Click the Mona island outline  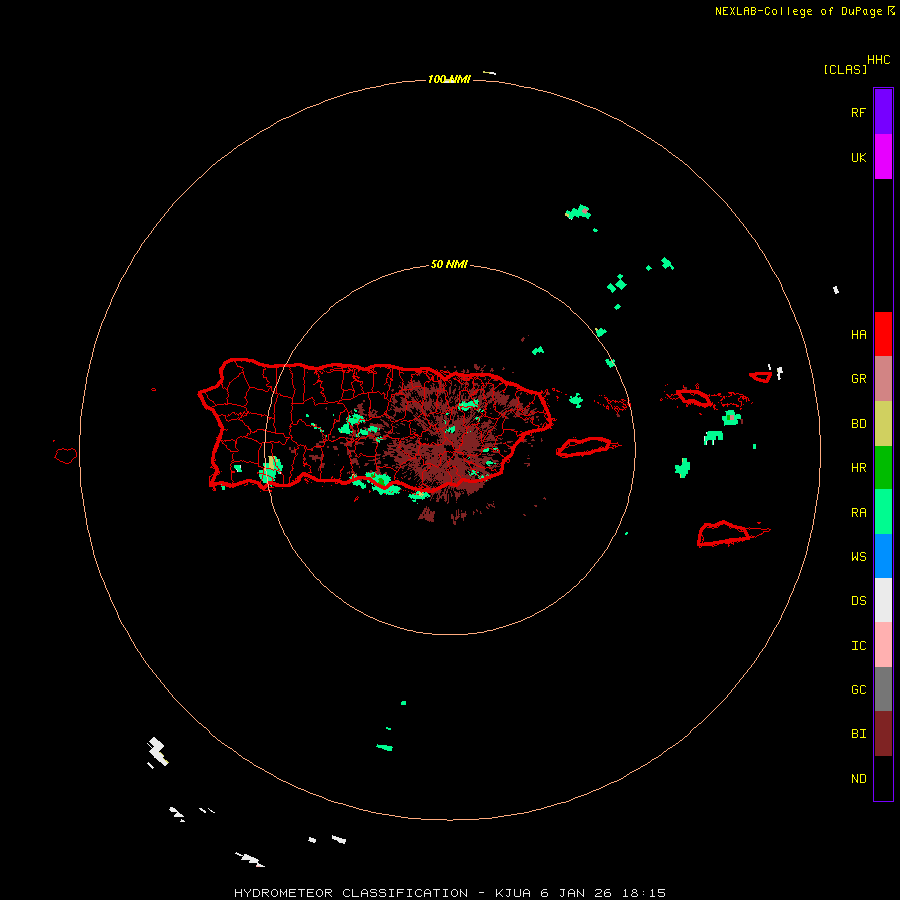point(65,456)
